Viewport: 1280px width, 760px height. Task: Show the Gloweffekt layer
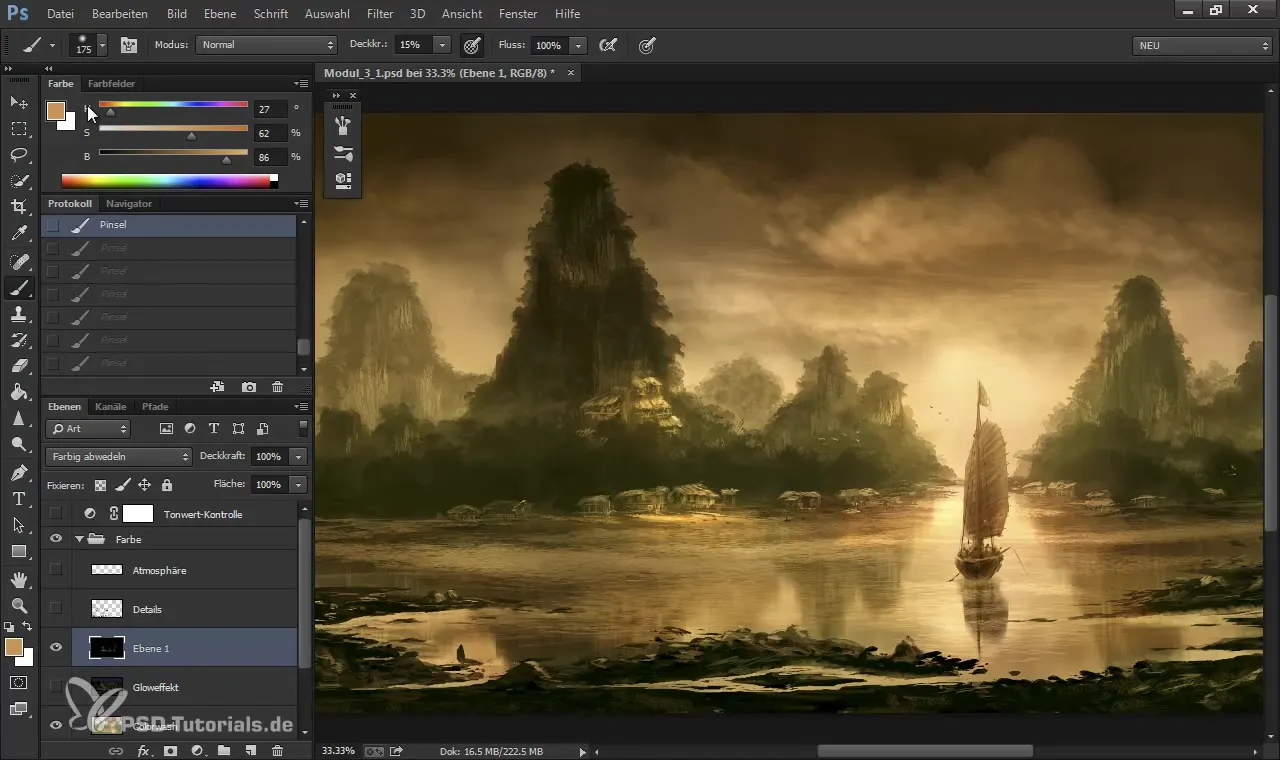(56, 687)
